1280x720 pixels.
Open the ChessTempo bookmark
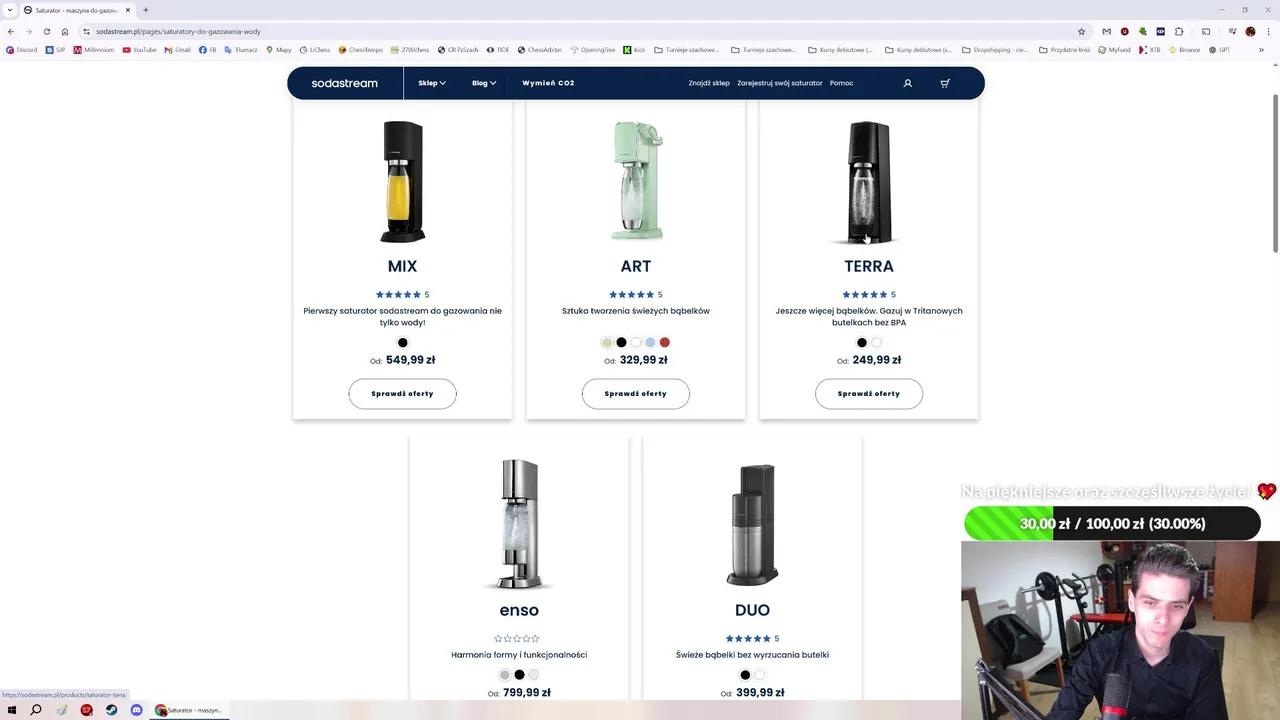pyautogui.click(x=361, y=50)
